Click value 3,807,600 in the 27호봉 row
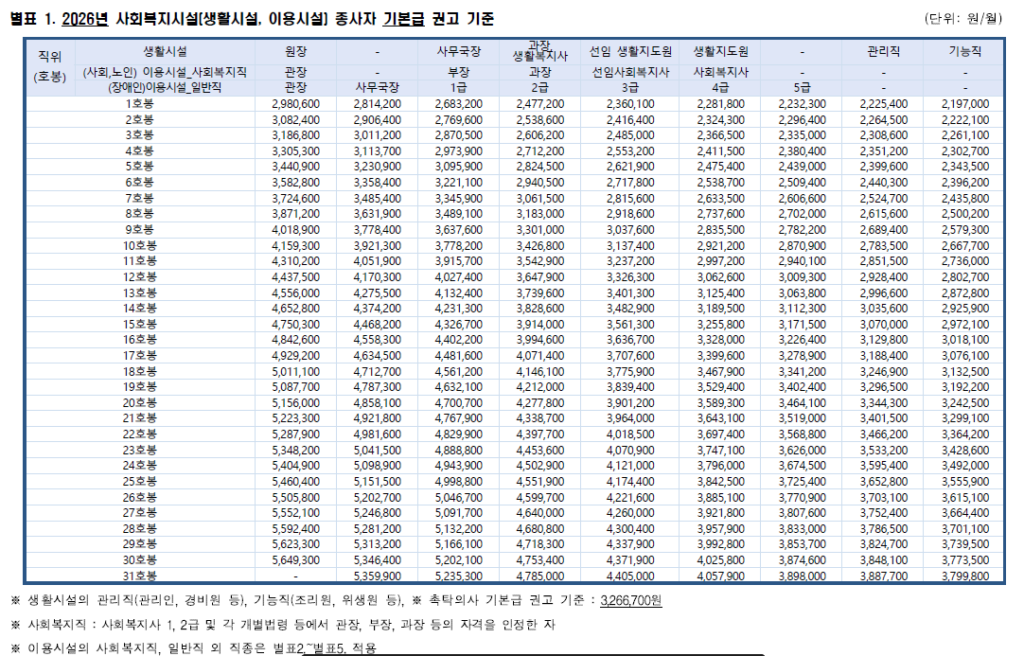This screenshot has height=656, width=1024. [802, 513]
